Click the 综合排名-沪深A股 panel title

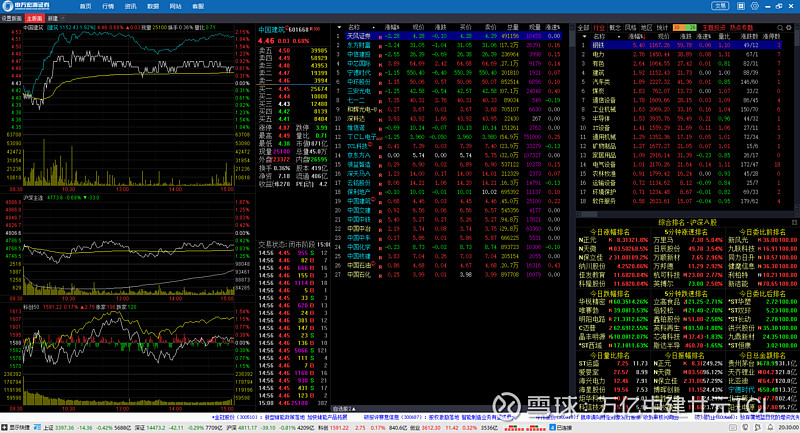pyautogui.click(x=687, y=222)
